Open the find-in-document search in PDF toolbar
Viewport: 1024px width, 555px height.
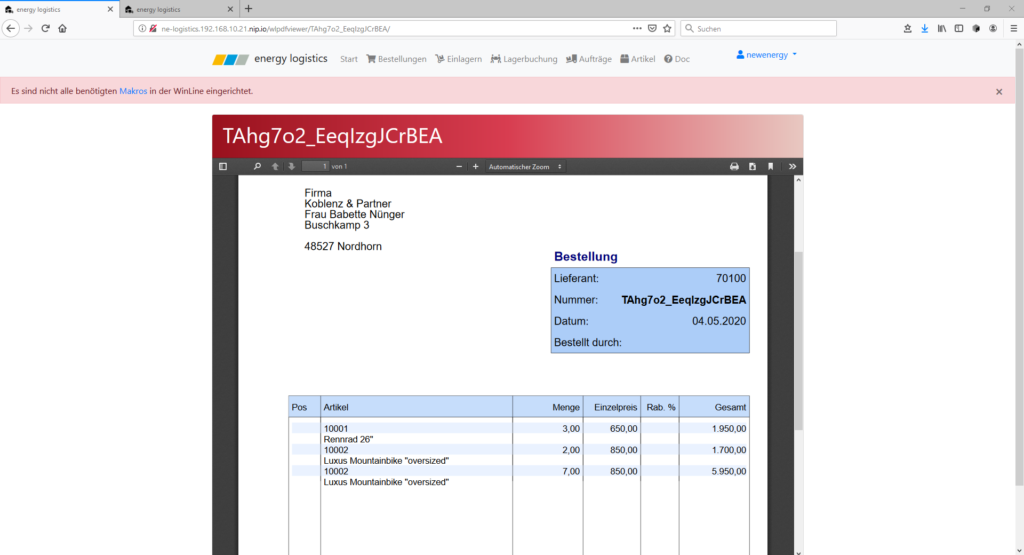coord(257,166)
